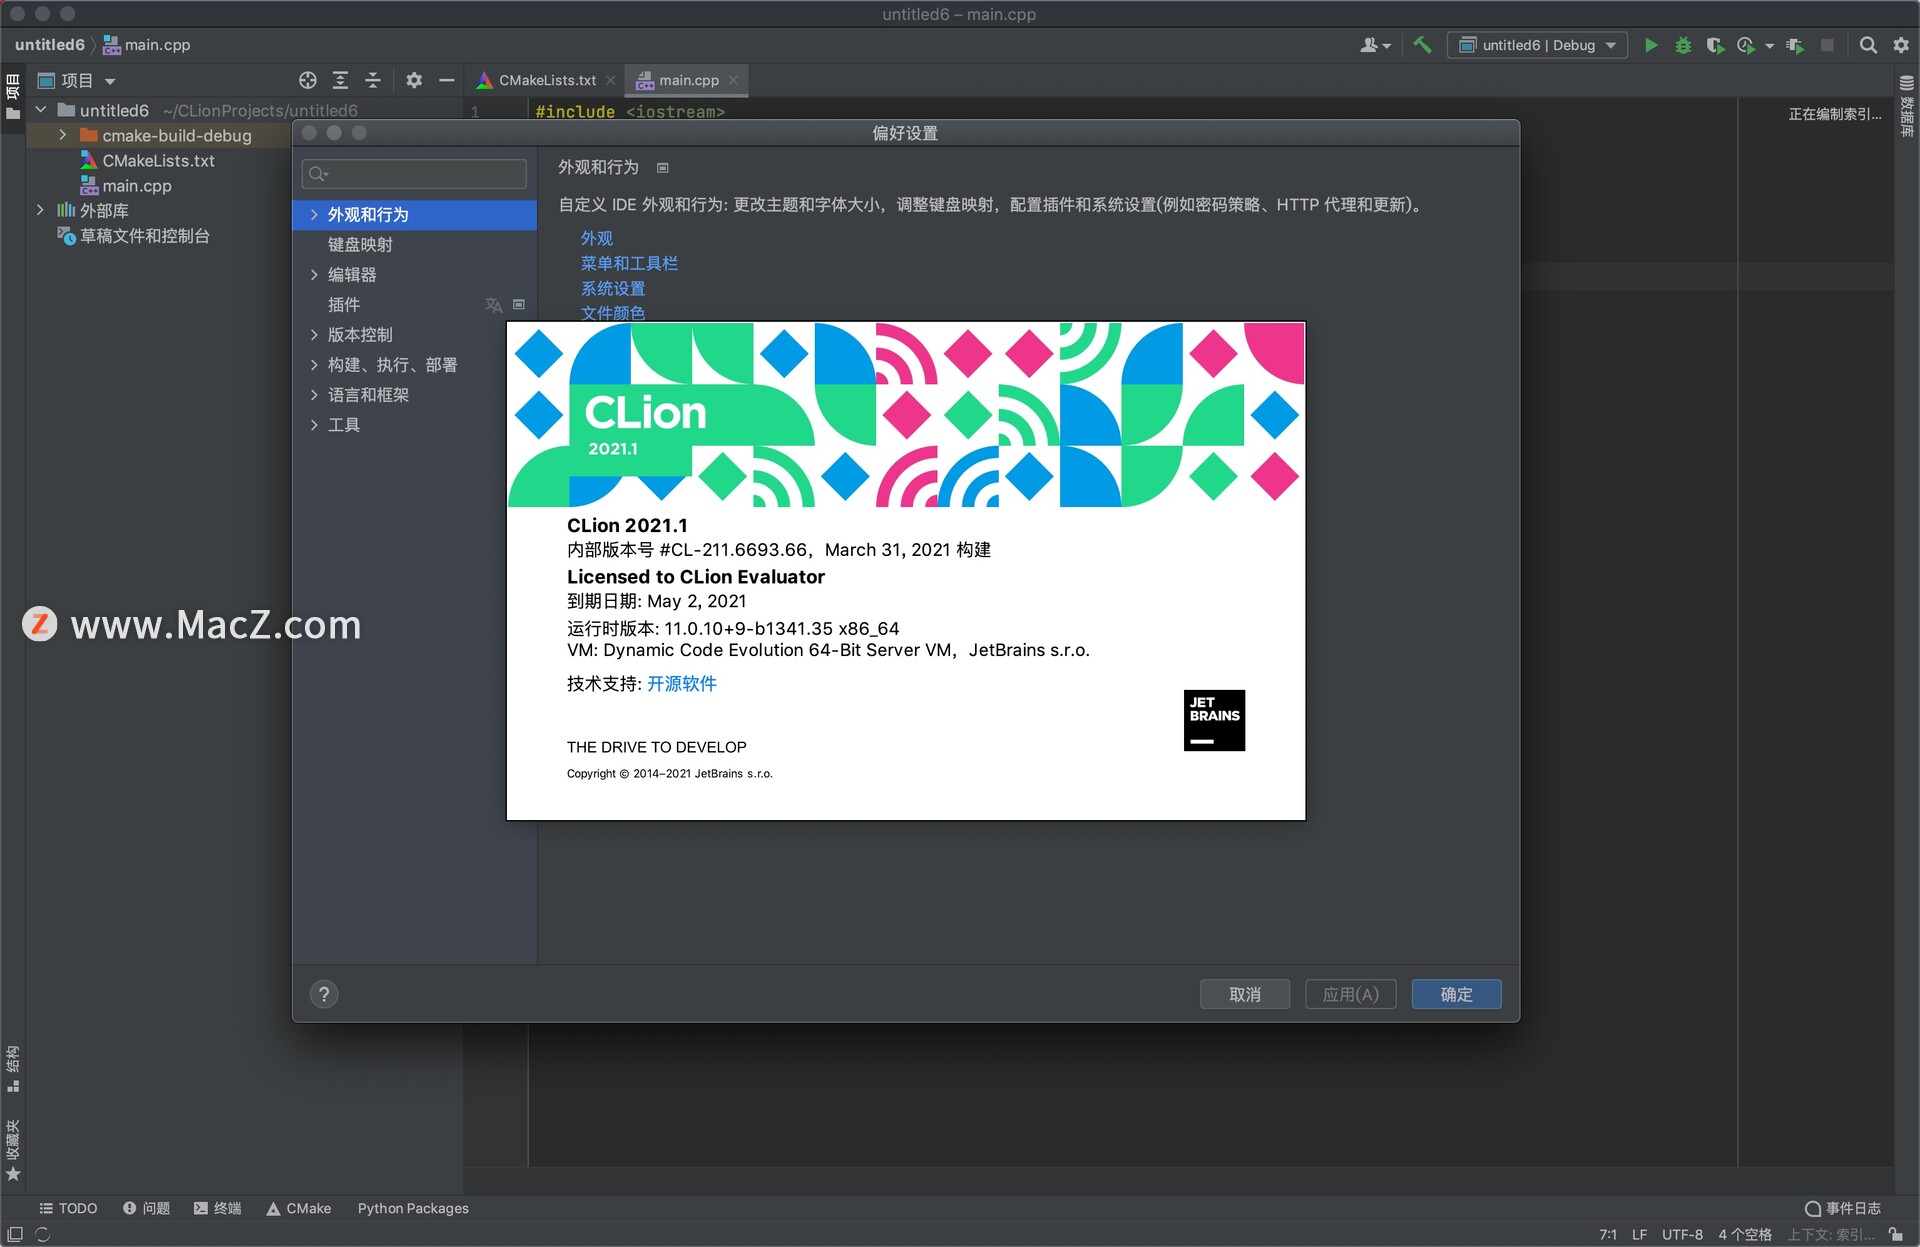
Task: Click the locate current file crosshair icon
Action: tap(308, 80)
